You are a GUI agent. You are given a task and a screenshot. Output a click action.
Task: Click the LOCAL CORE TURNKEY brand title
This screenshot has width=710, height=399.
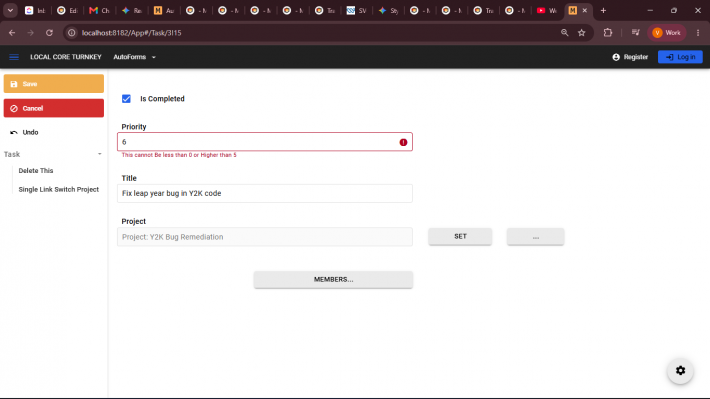[x=66, y=57]
